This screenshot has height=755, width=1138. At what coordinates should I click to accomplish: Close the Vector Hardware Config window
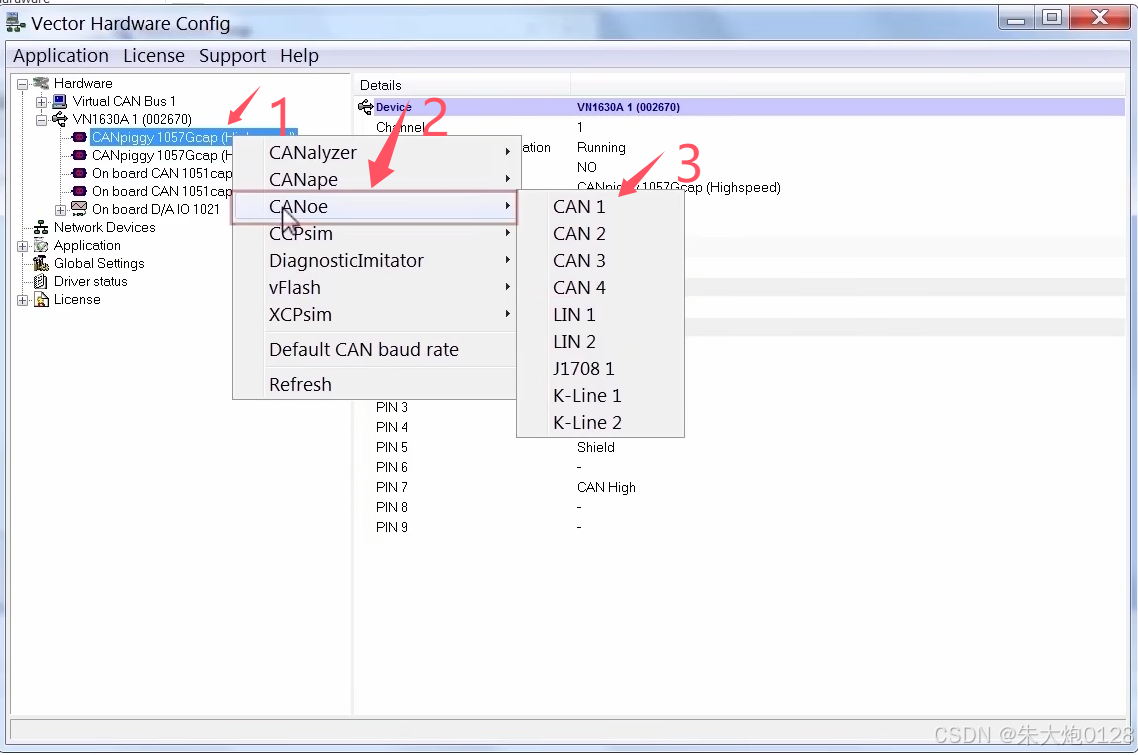(x=1100, y=17)
